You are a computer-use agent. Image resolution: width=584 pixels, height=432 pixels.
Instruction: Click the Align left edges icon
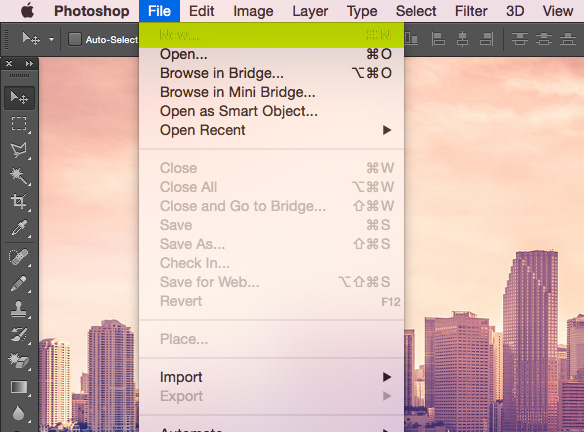tap(438, 39)
